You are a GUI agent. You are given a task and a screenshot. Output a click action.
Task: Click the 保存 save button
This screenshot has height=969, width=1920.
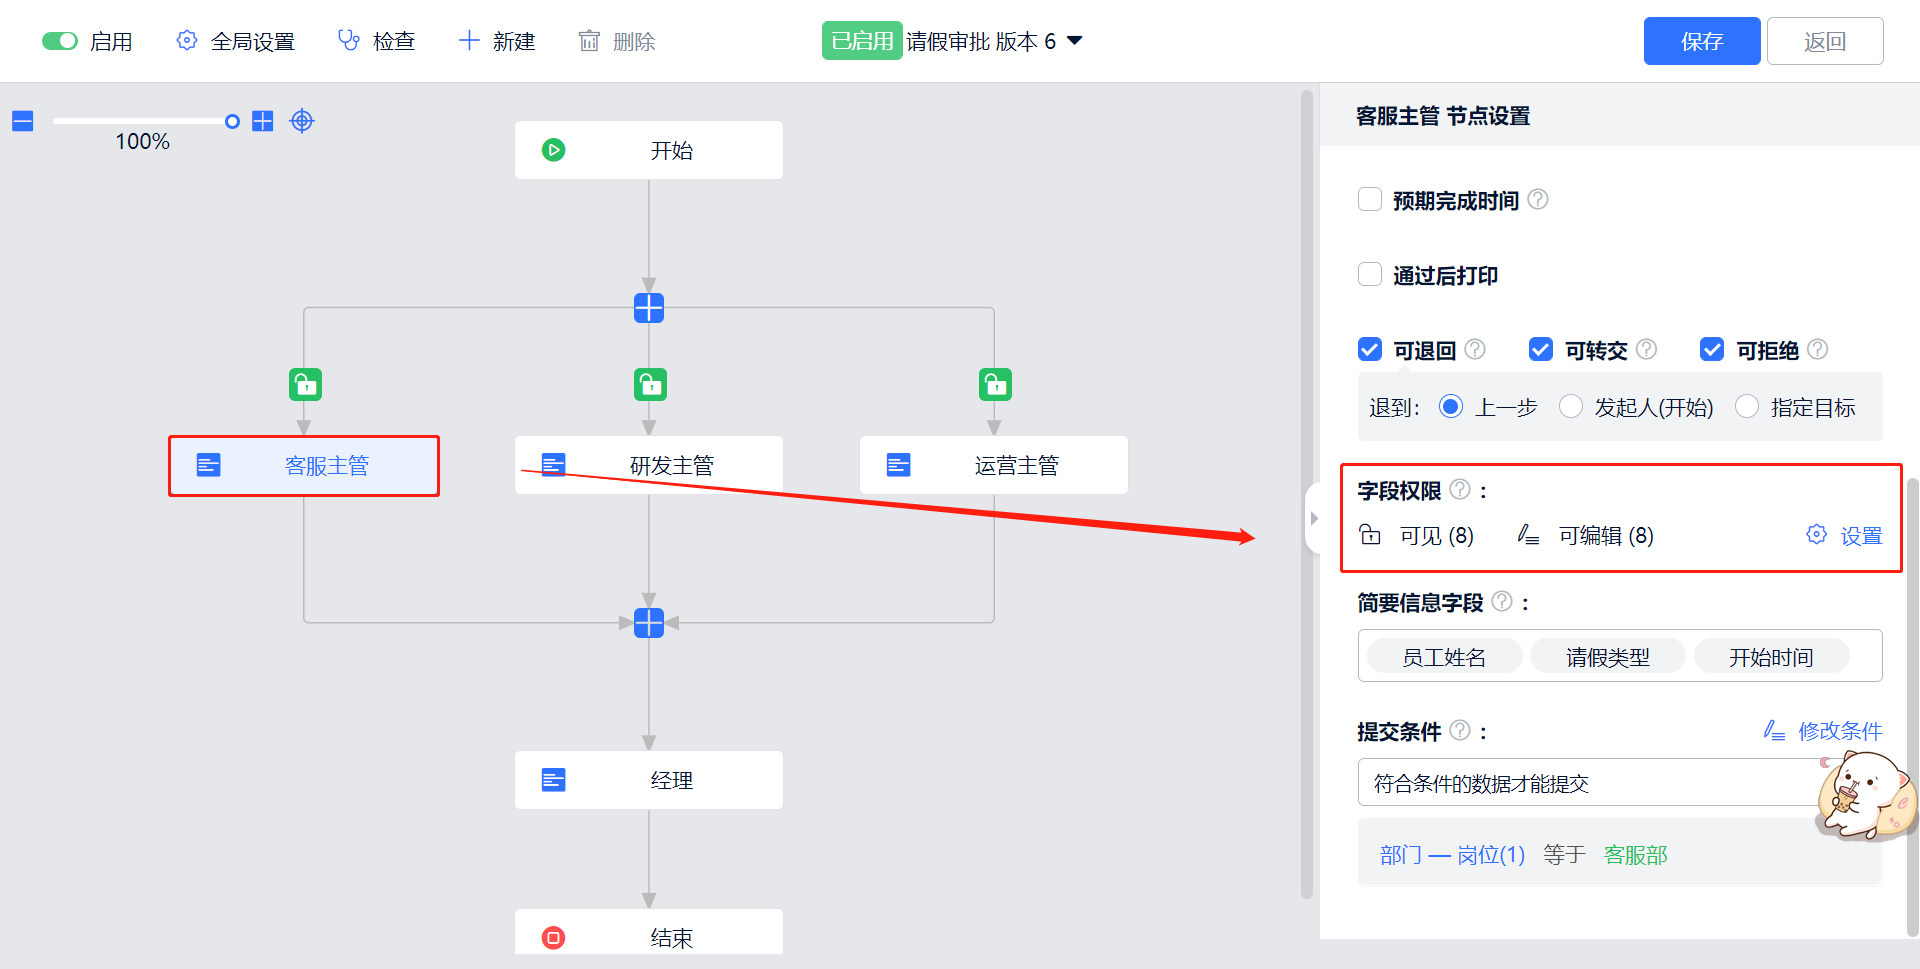pos(1701,41)
